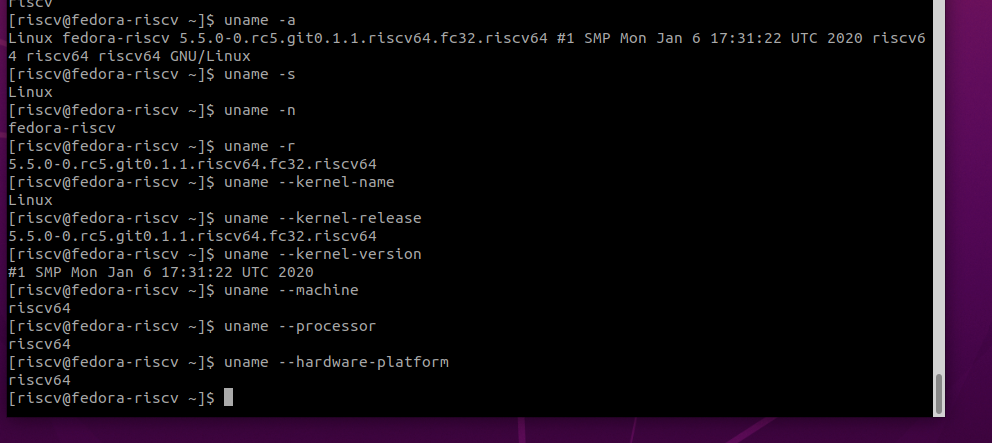This screenshot has width=992, height=443.
Task: Click the 'uname --hardware-platform' command
Action: click(336, 362)
